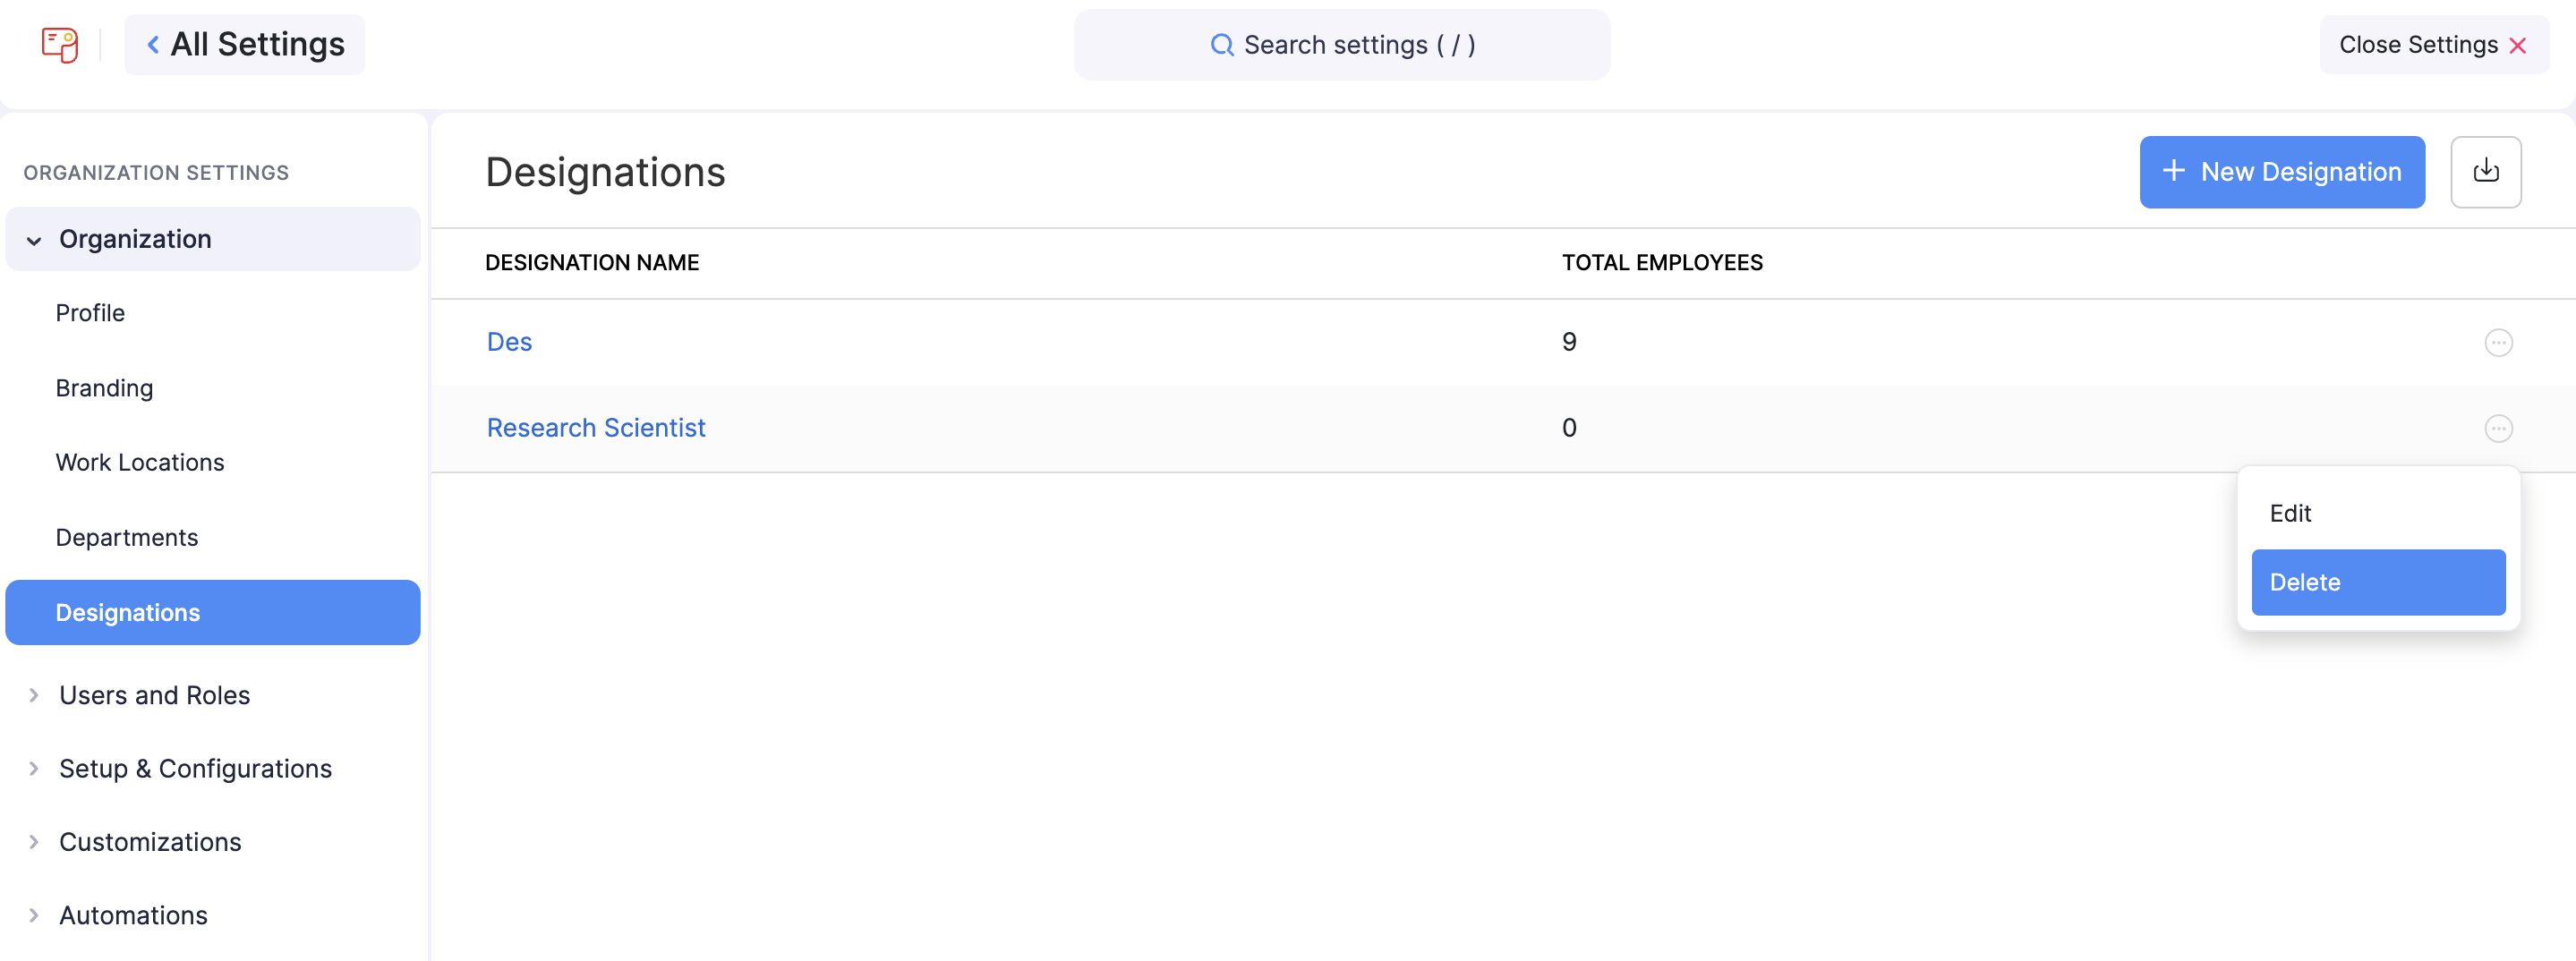This screenshot has height=961, width=2576.
Task: Open the Research Scientist designation link
Action: coord(596,428)
